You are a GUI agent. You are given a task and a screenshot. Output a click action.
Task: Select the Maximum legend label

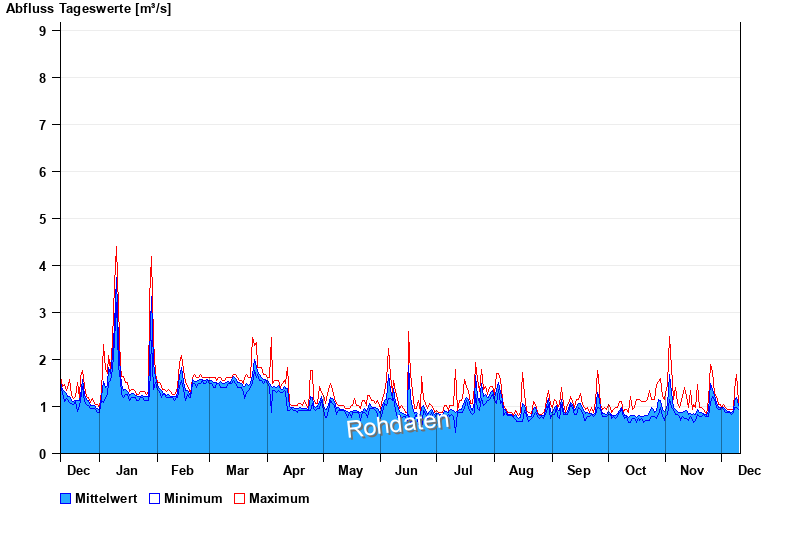tap(279, 498)
